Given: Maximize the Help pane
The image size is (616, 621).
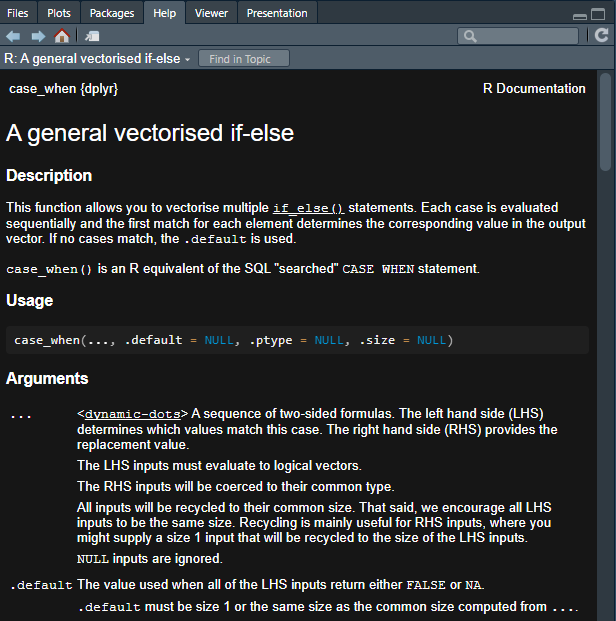Looking at the screenshot, I should pos(598,14).
